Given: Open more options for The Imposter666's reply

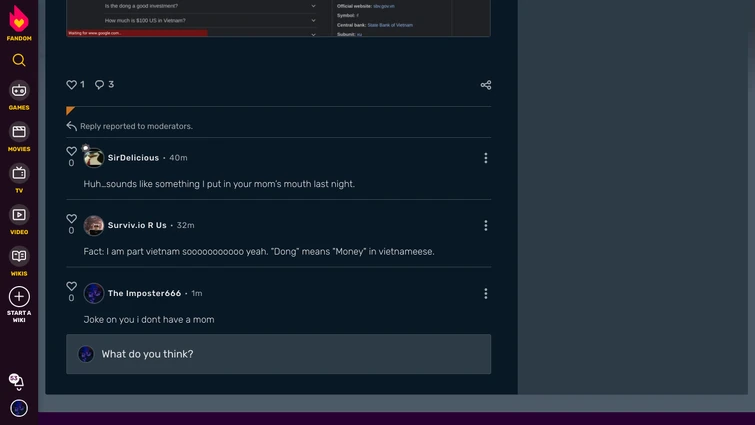Looking at the screenshot, I should tap(485, 293).
